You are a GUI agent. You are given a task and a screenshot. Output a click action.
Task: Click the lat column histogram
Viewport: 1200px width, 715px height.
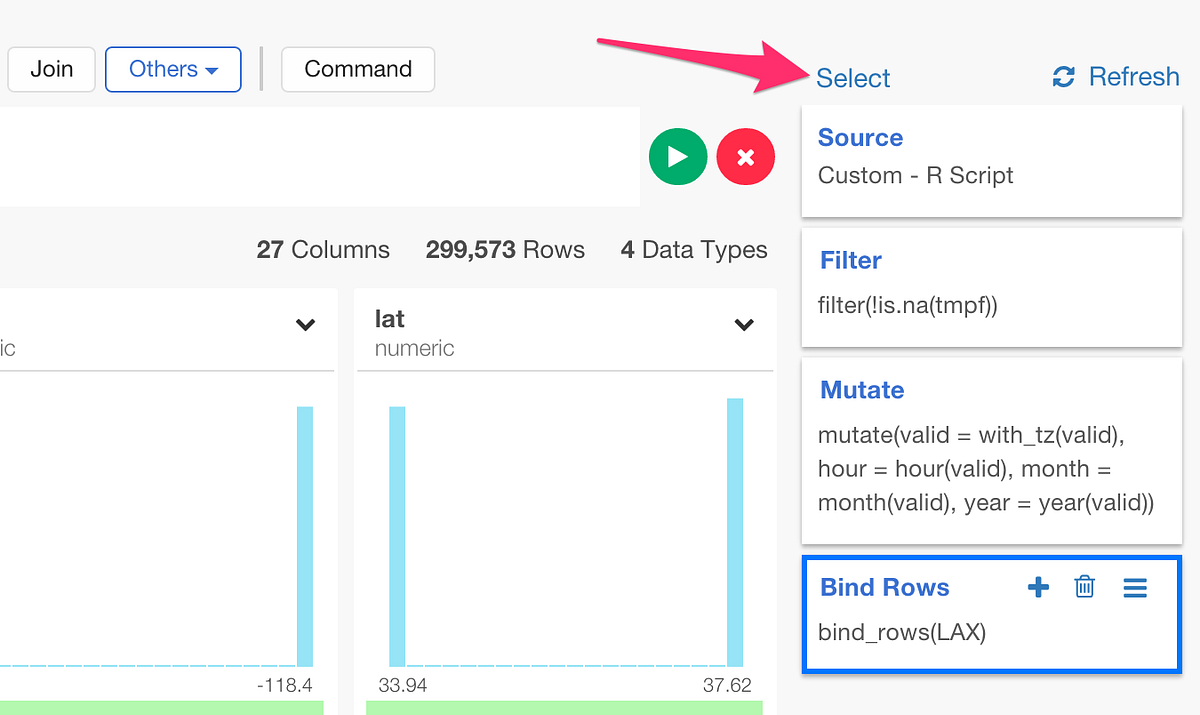tap(565, 530)
